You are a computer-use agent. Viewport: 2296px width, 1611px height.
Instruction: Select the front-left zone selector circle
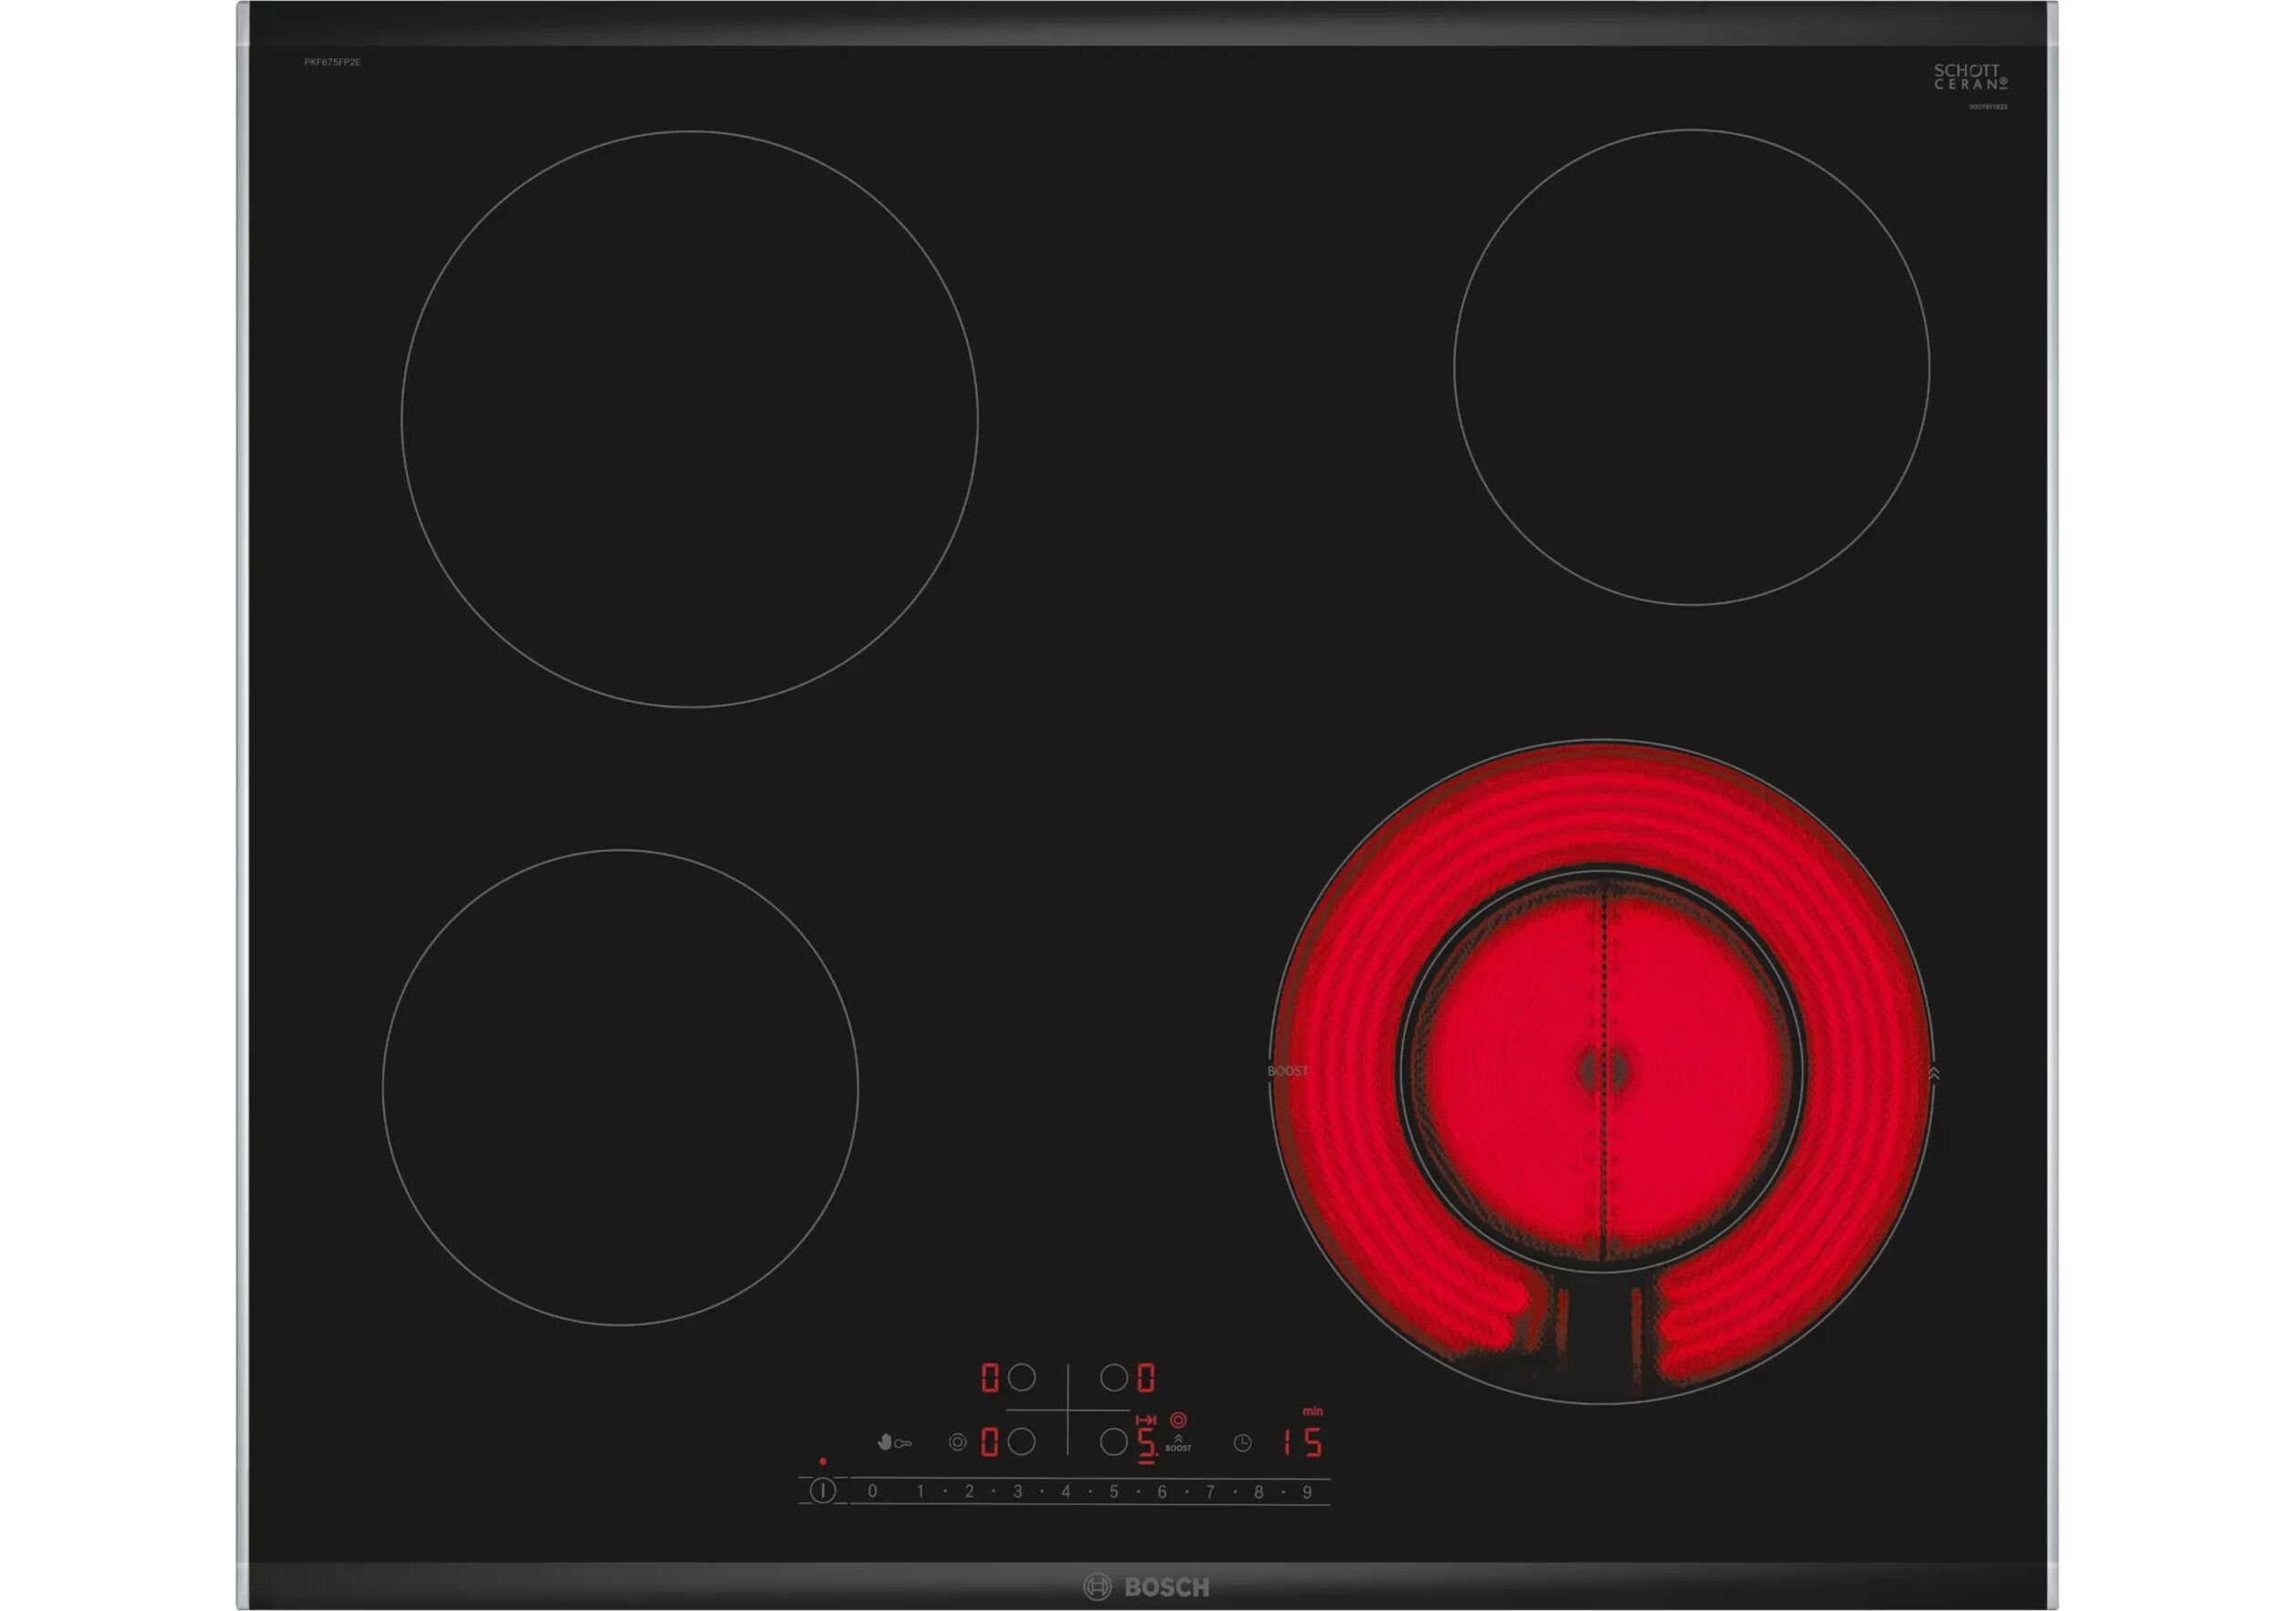pos(1021,1441)
